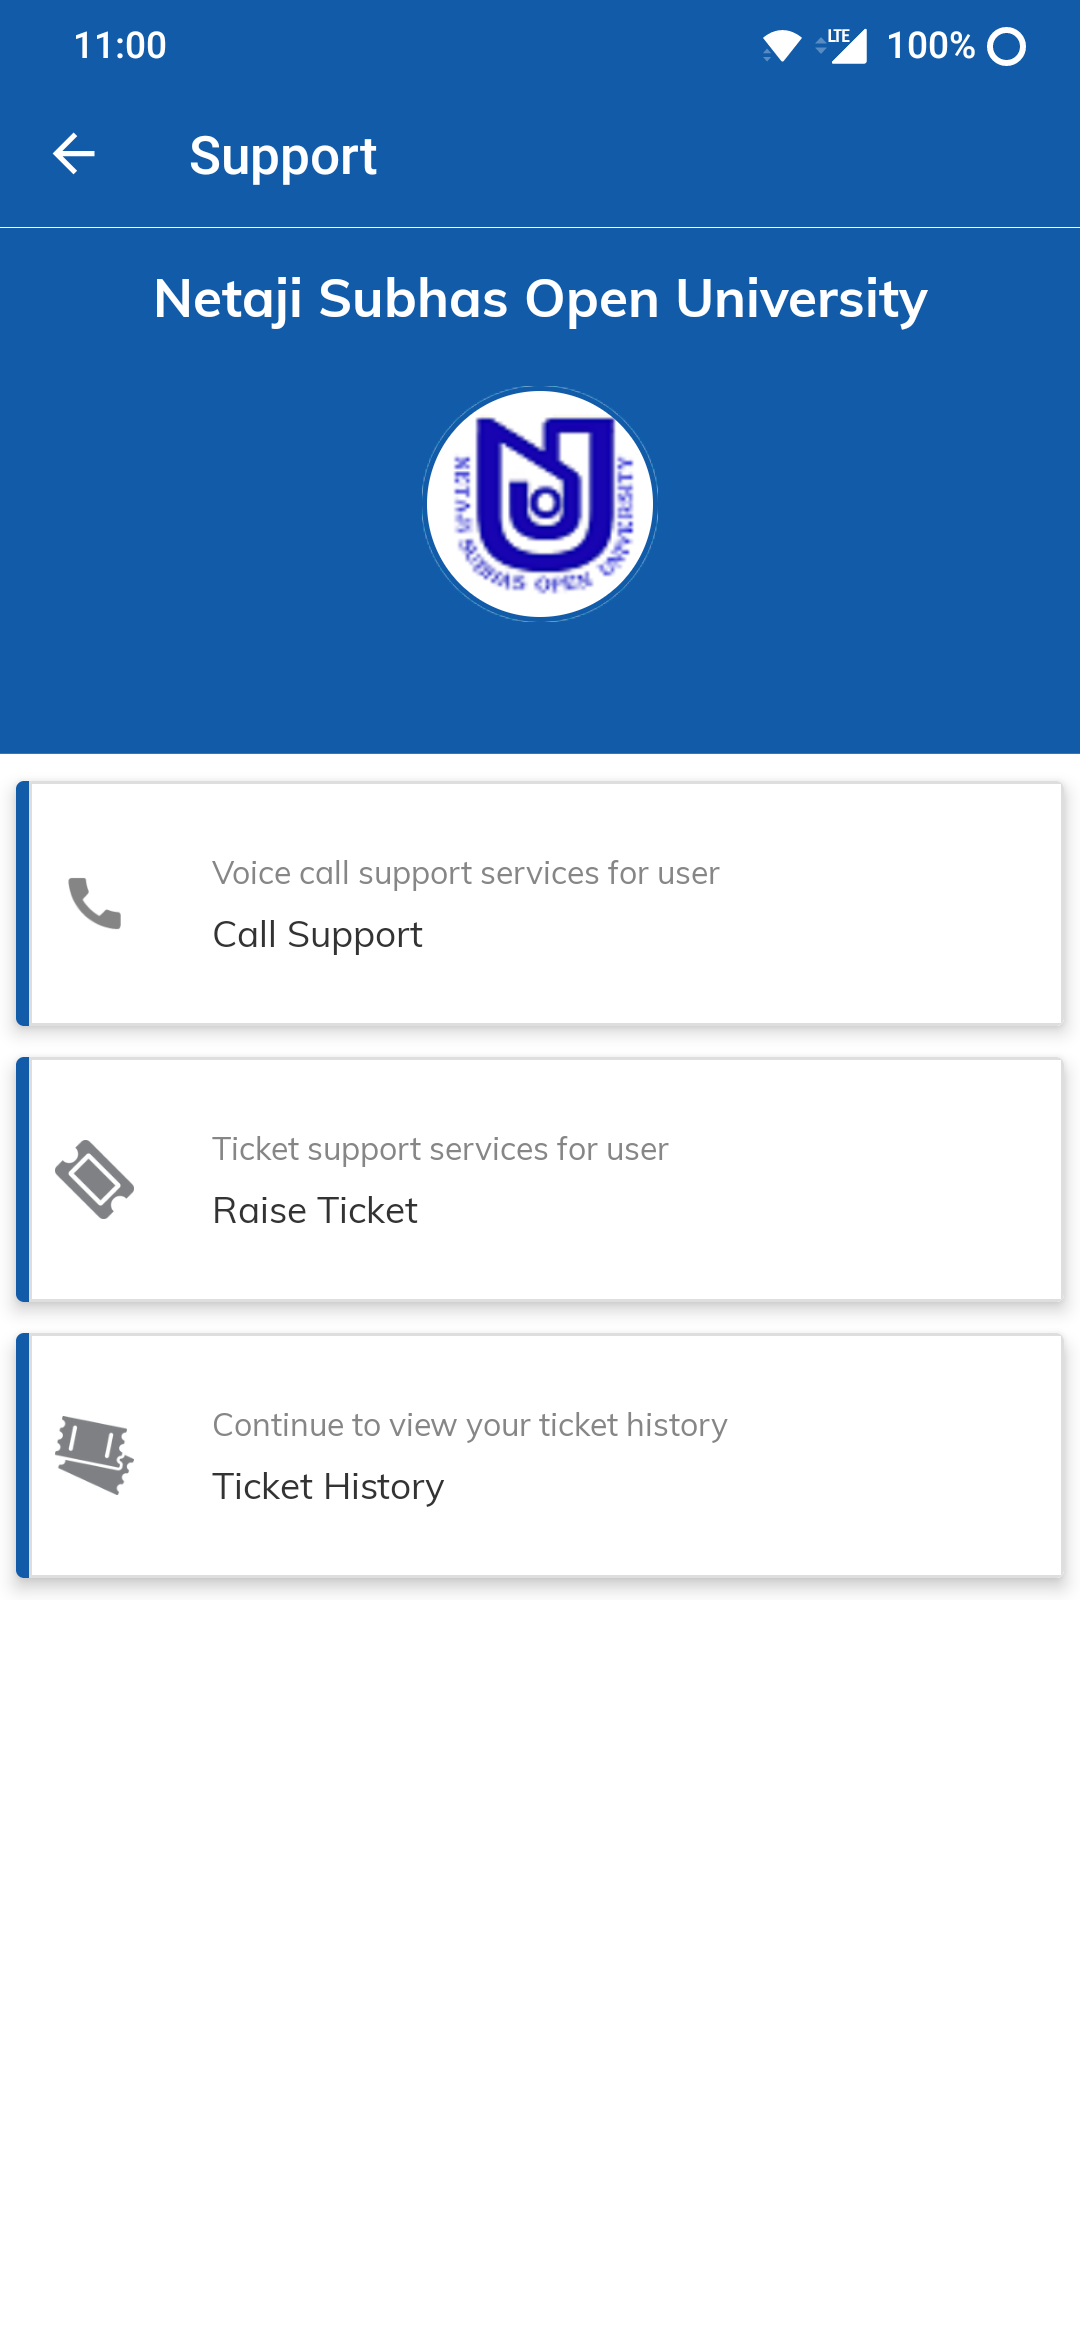Click 'Ticket support services for user' text
This screenshot has width=1080, height=2340.
(440, 1149)
